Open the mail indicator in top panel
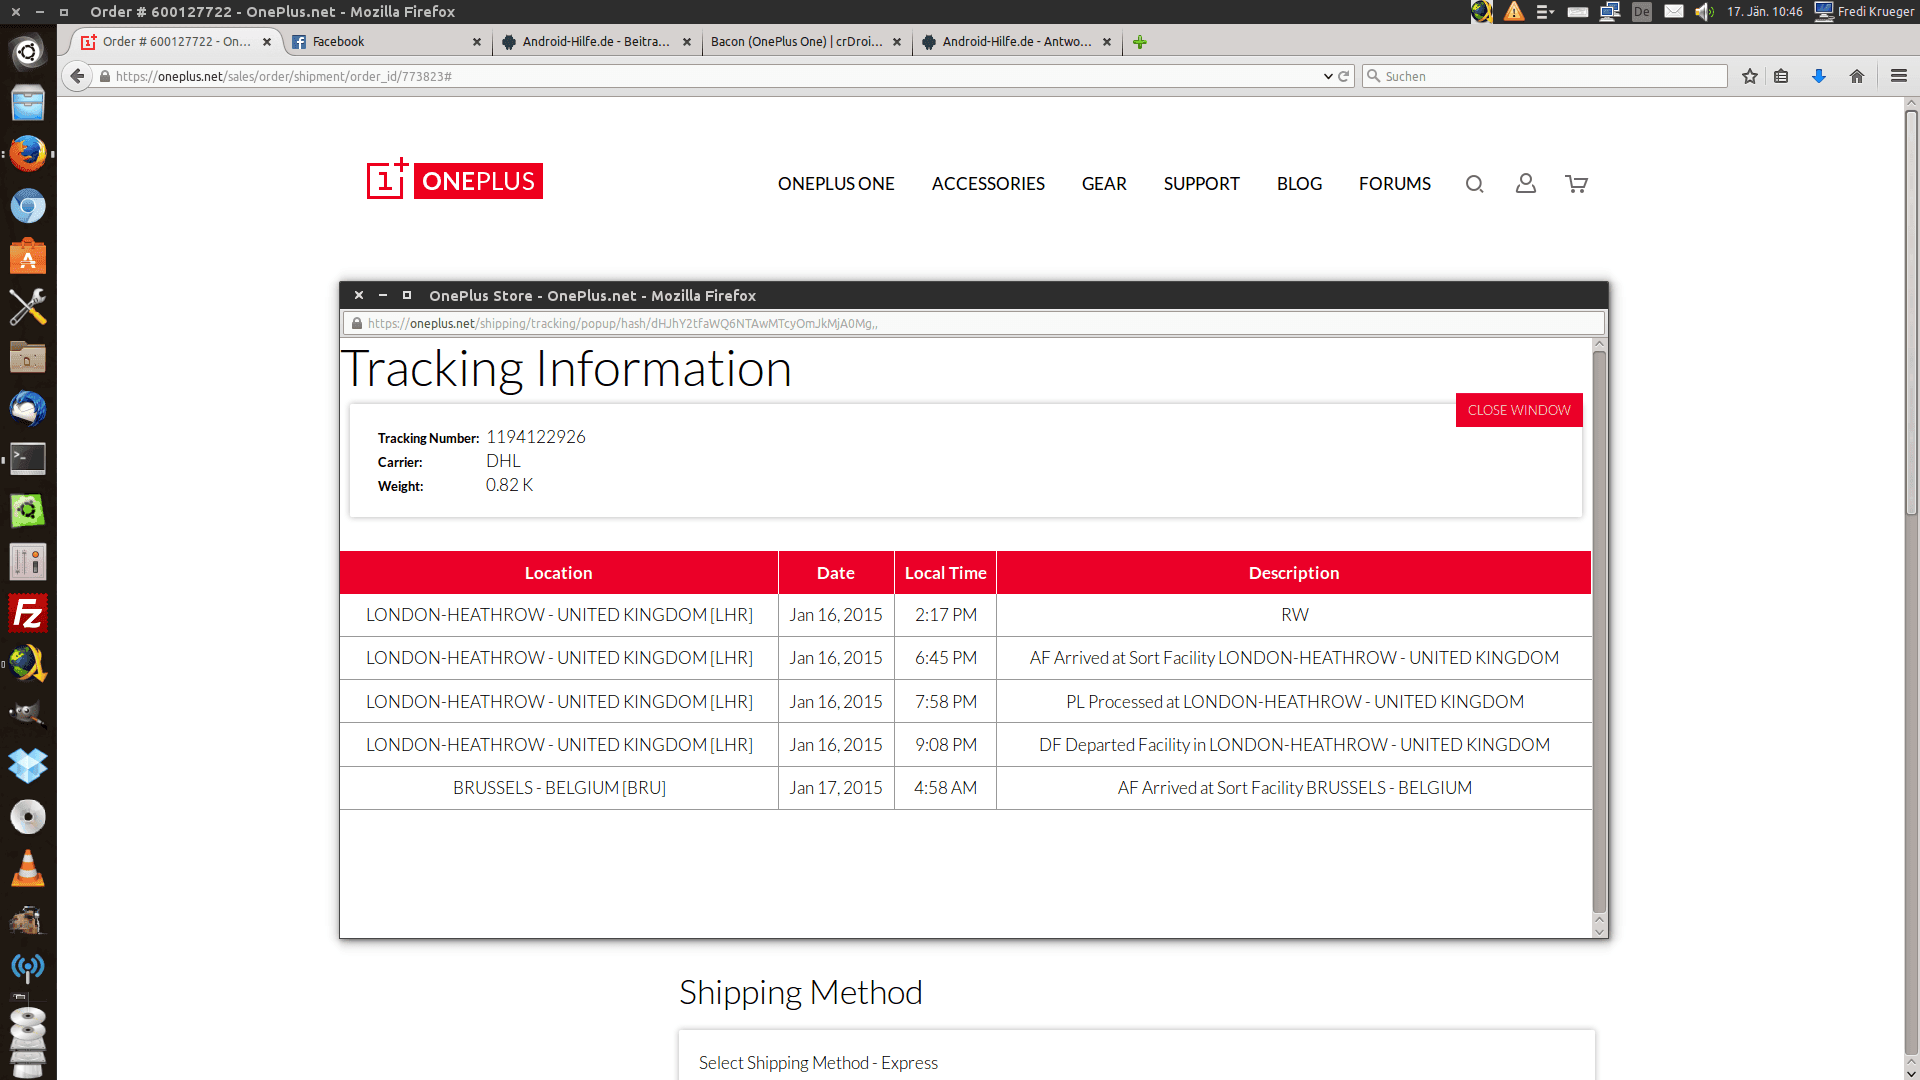The width and height of the screenshot is (1920, 1080). click(x=1674, y=12)
